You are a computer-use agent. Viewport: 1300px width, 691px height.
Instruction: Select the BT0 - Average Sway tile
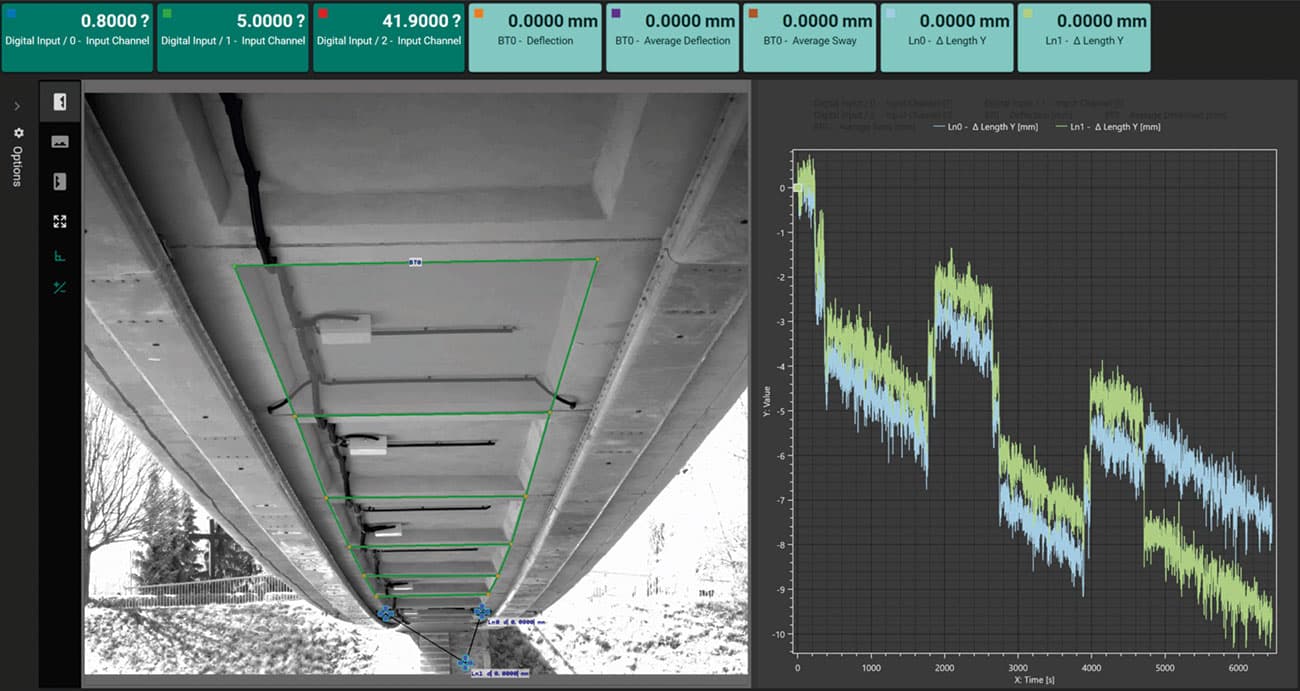tap(809, 38)
